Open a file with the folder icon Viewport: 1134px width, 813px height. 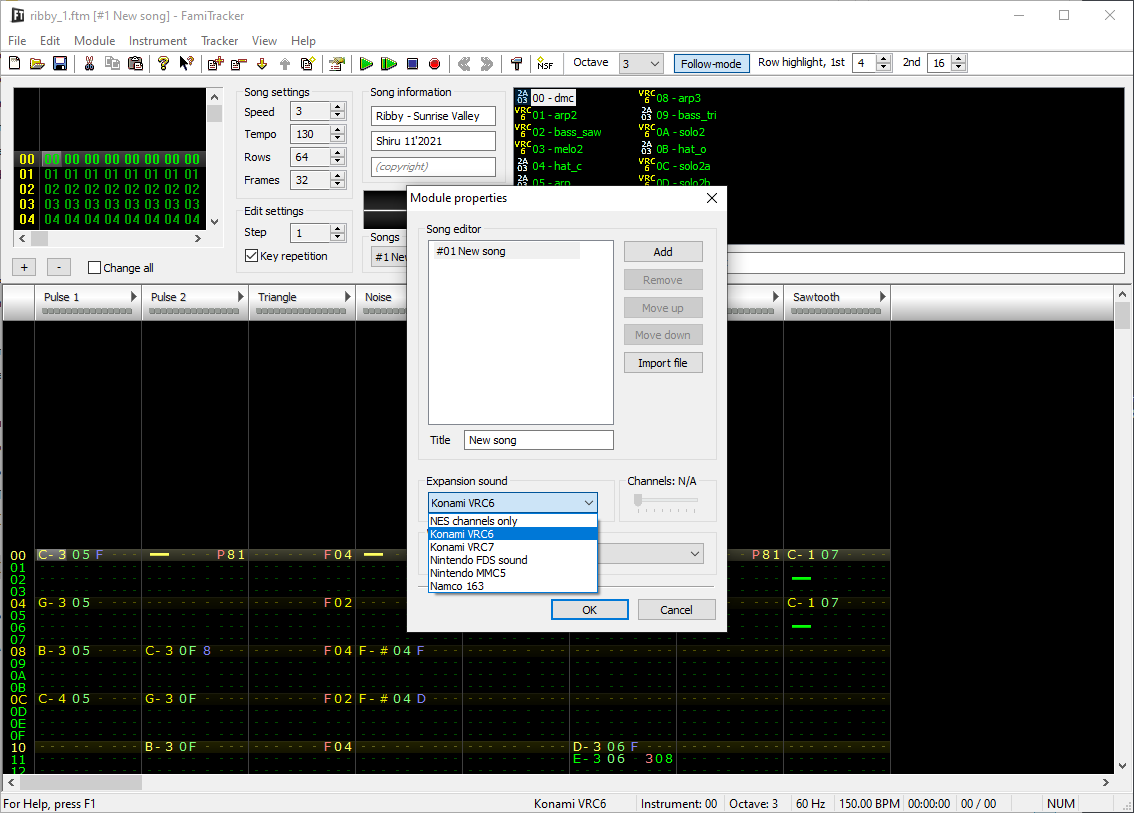pyautogui.click(x=38, y=64)
